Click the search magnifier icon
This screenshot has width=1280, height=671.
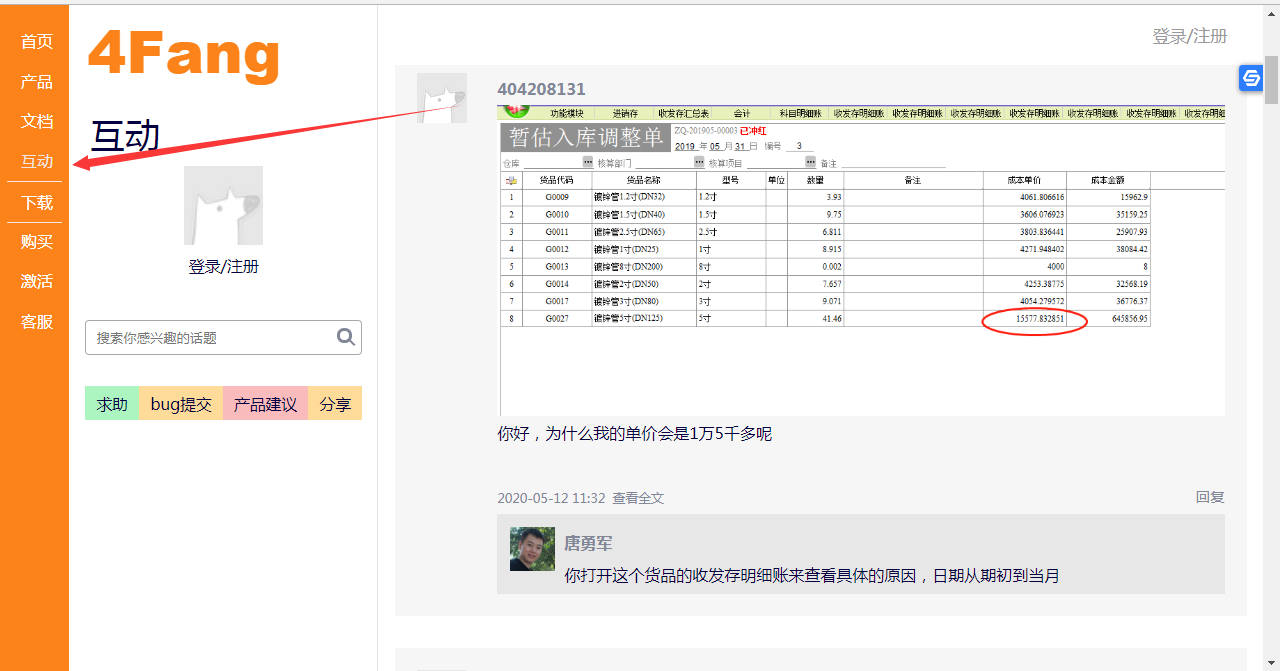point(346,337)
